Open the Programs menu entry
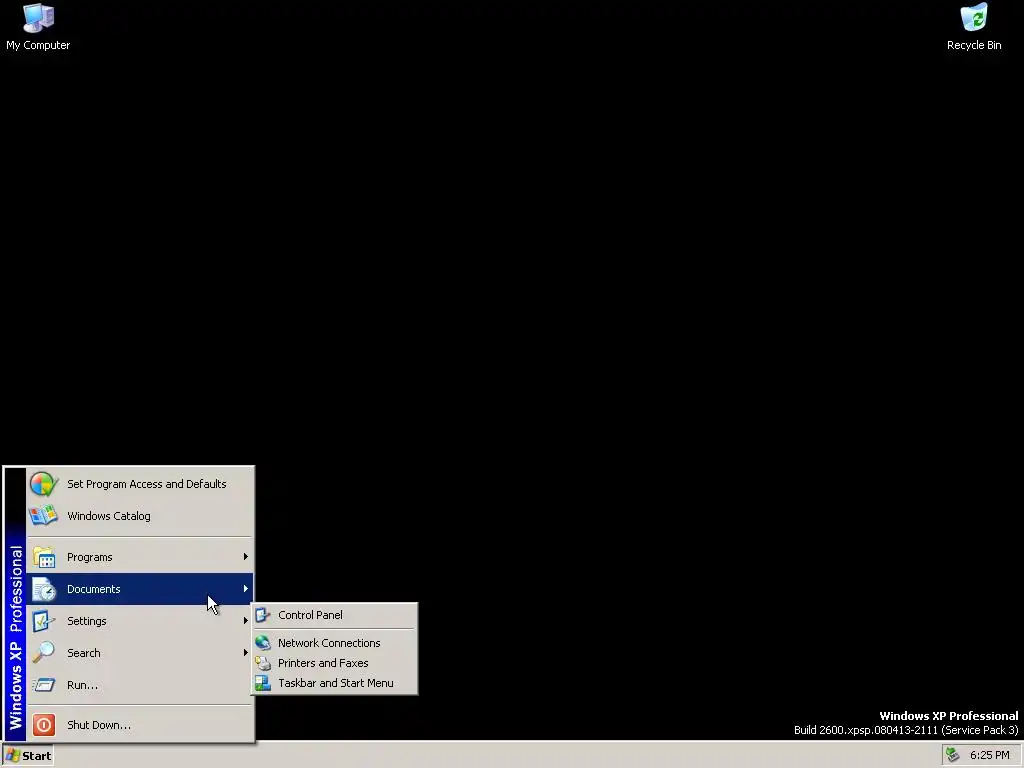This screenshot has width=1024, height=768. pyautogui.click(x=139, y=557)
